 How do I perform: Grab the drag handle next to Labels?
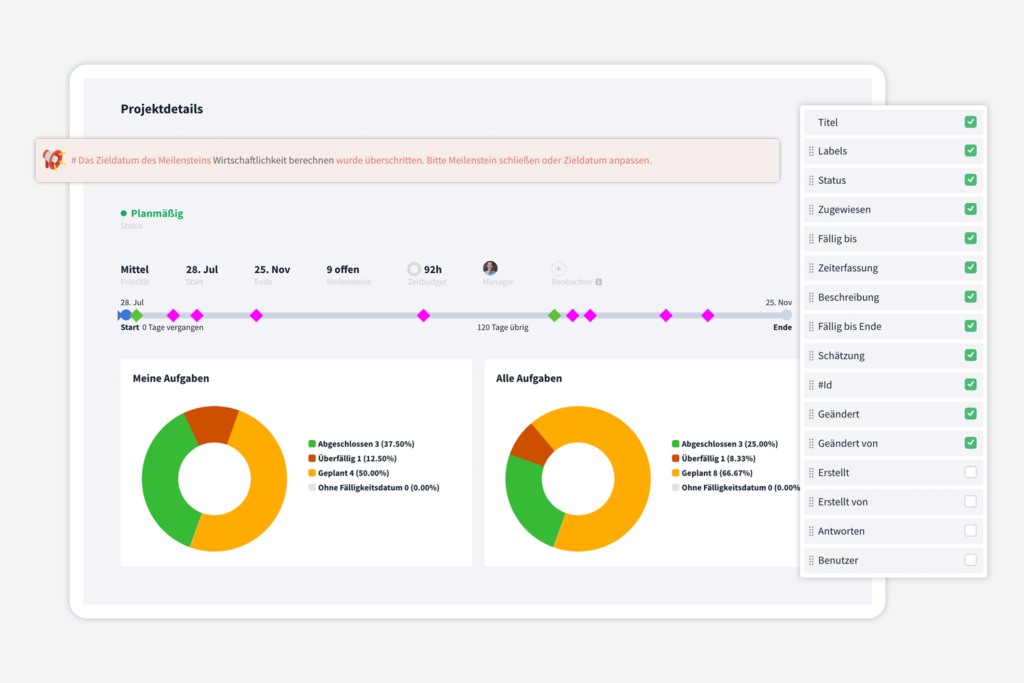[811, 151]
